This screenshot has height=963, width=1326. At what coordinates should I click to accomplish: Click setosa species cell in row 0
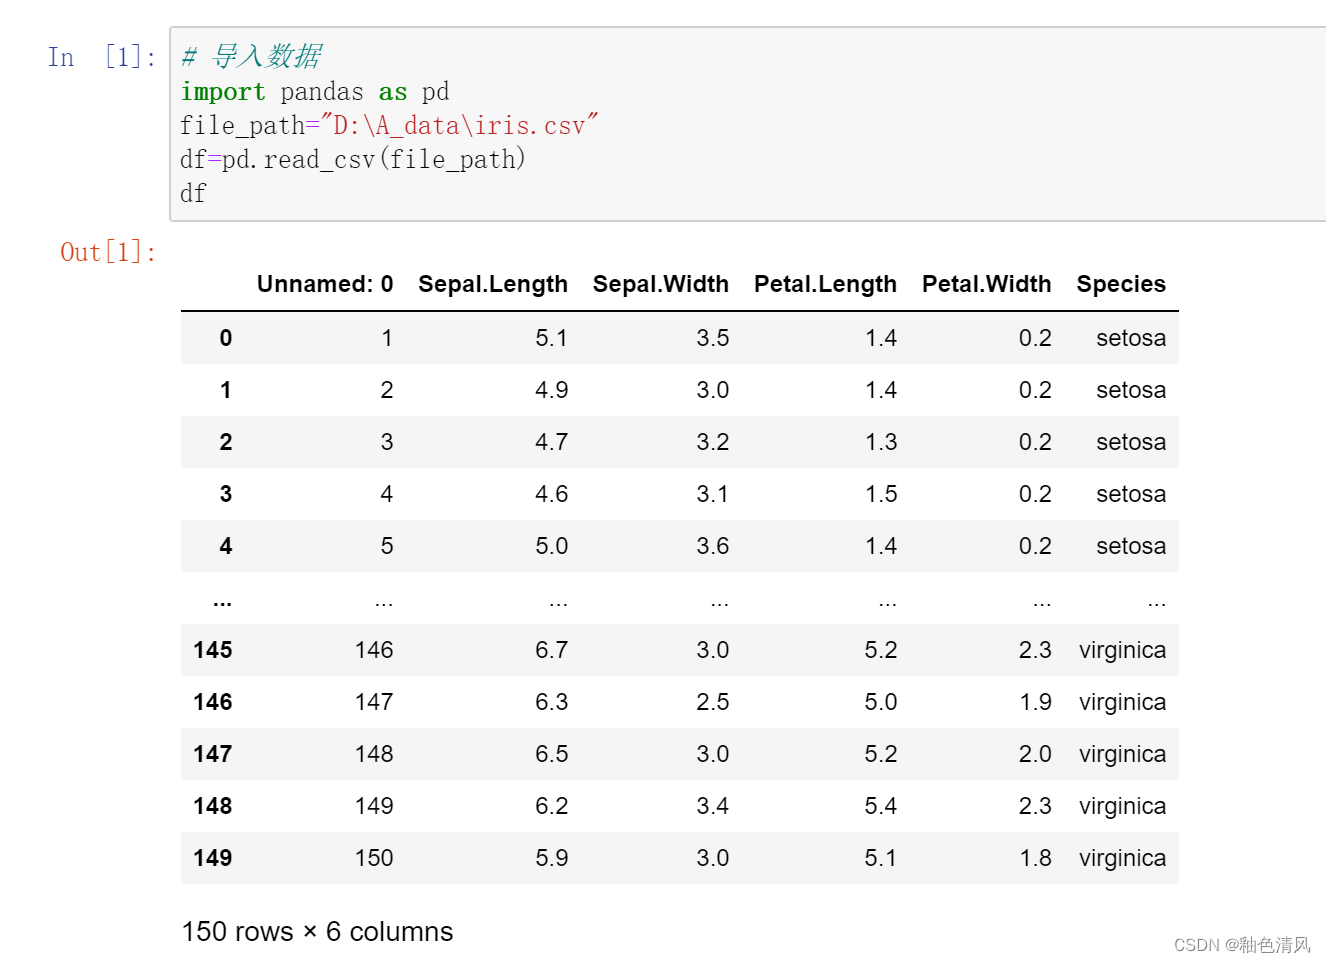[x=1131, y=338]
